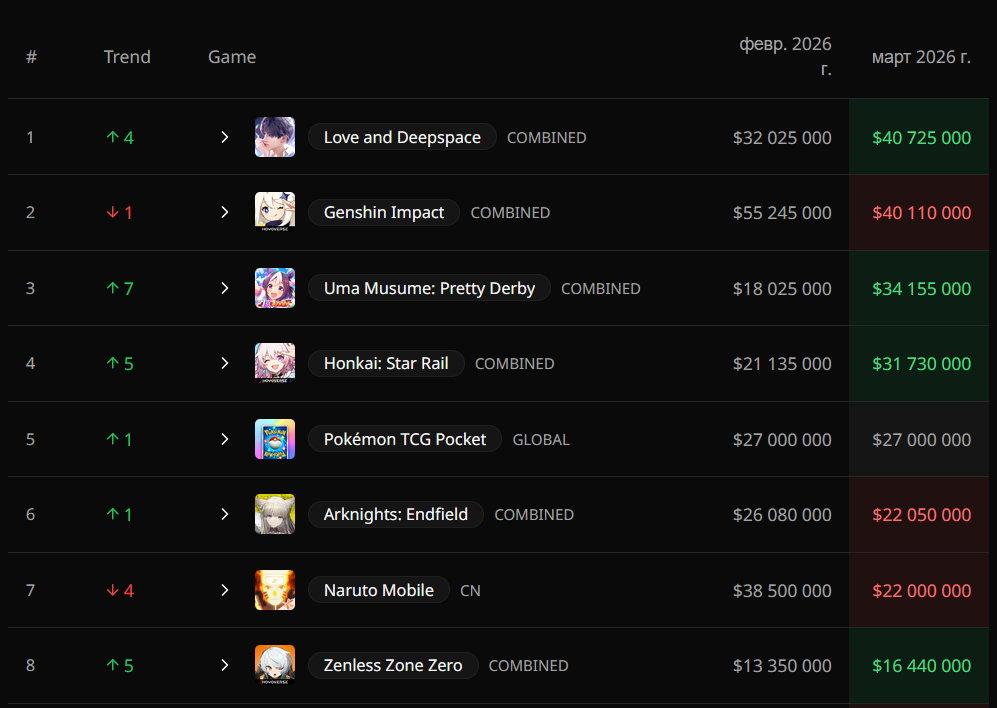The width and height of the screenshot is (997, 708).
Task: Open the Arknights: Endfield name link
Action: click(x=395, y=514)
